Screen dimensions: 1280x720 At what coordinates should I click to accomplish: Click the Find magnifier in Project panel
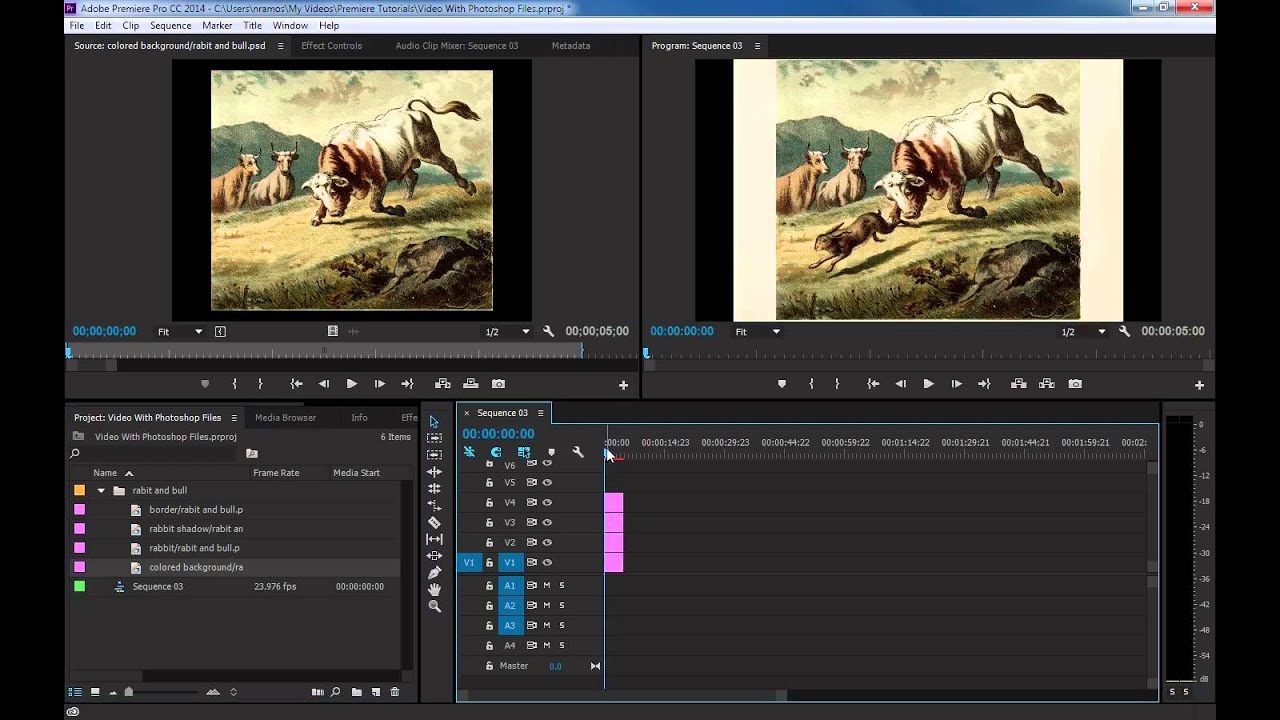(x=336, y=692)
